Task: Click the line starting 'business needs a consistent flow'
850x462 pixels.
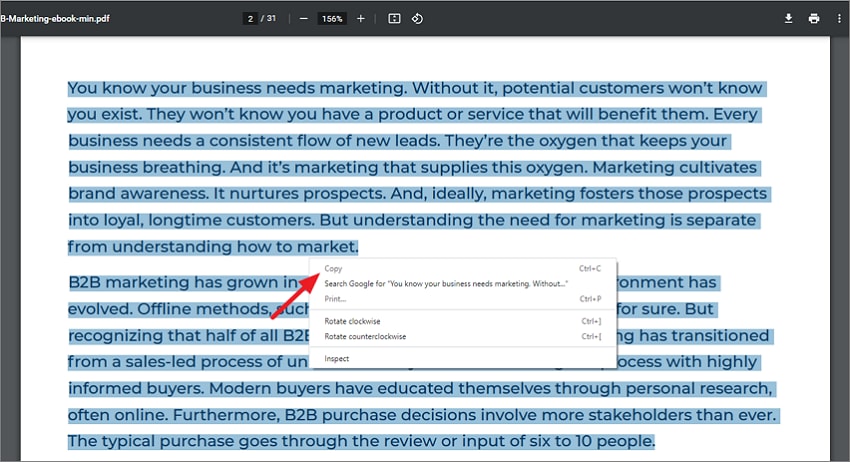Action: [398, 140]
